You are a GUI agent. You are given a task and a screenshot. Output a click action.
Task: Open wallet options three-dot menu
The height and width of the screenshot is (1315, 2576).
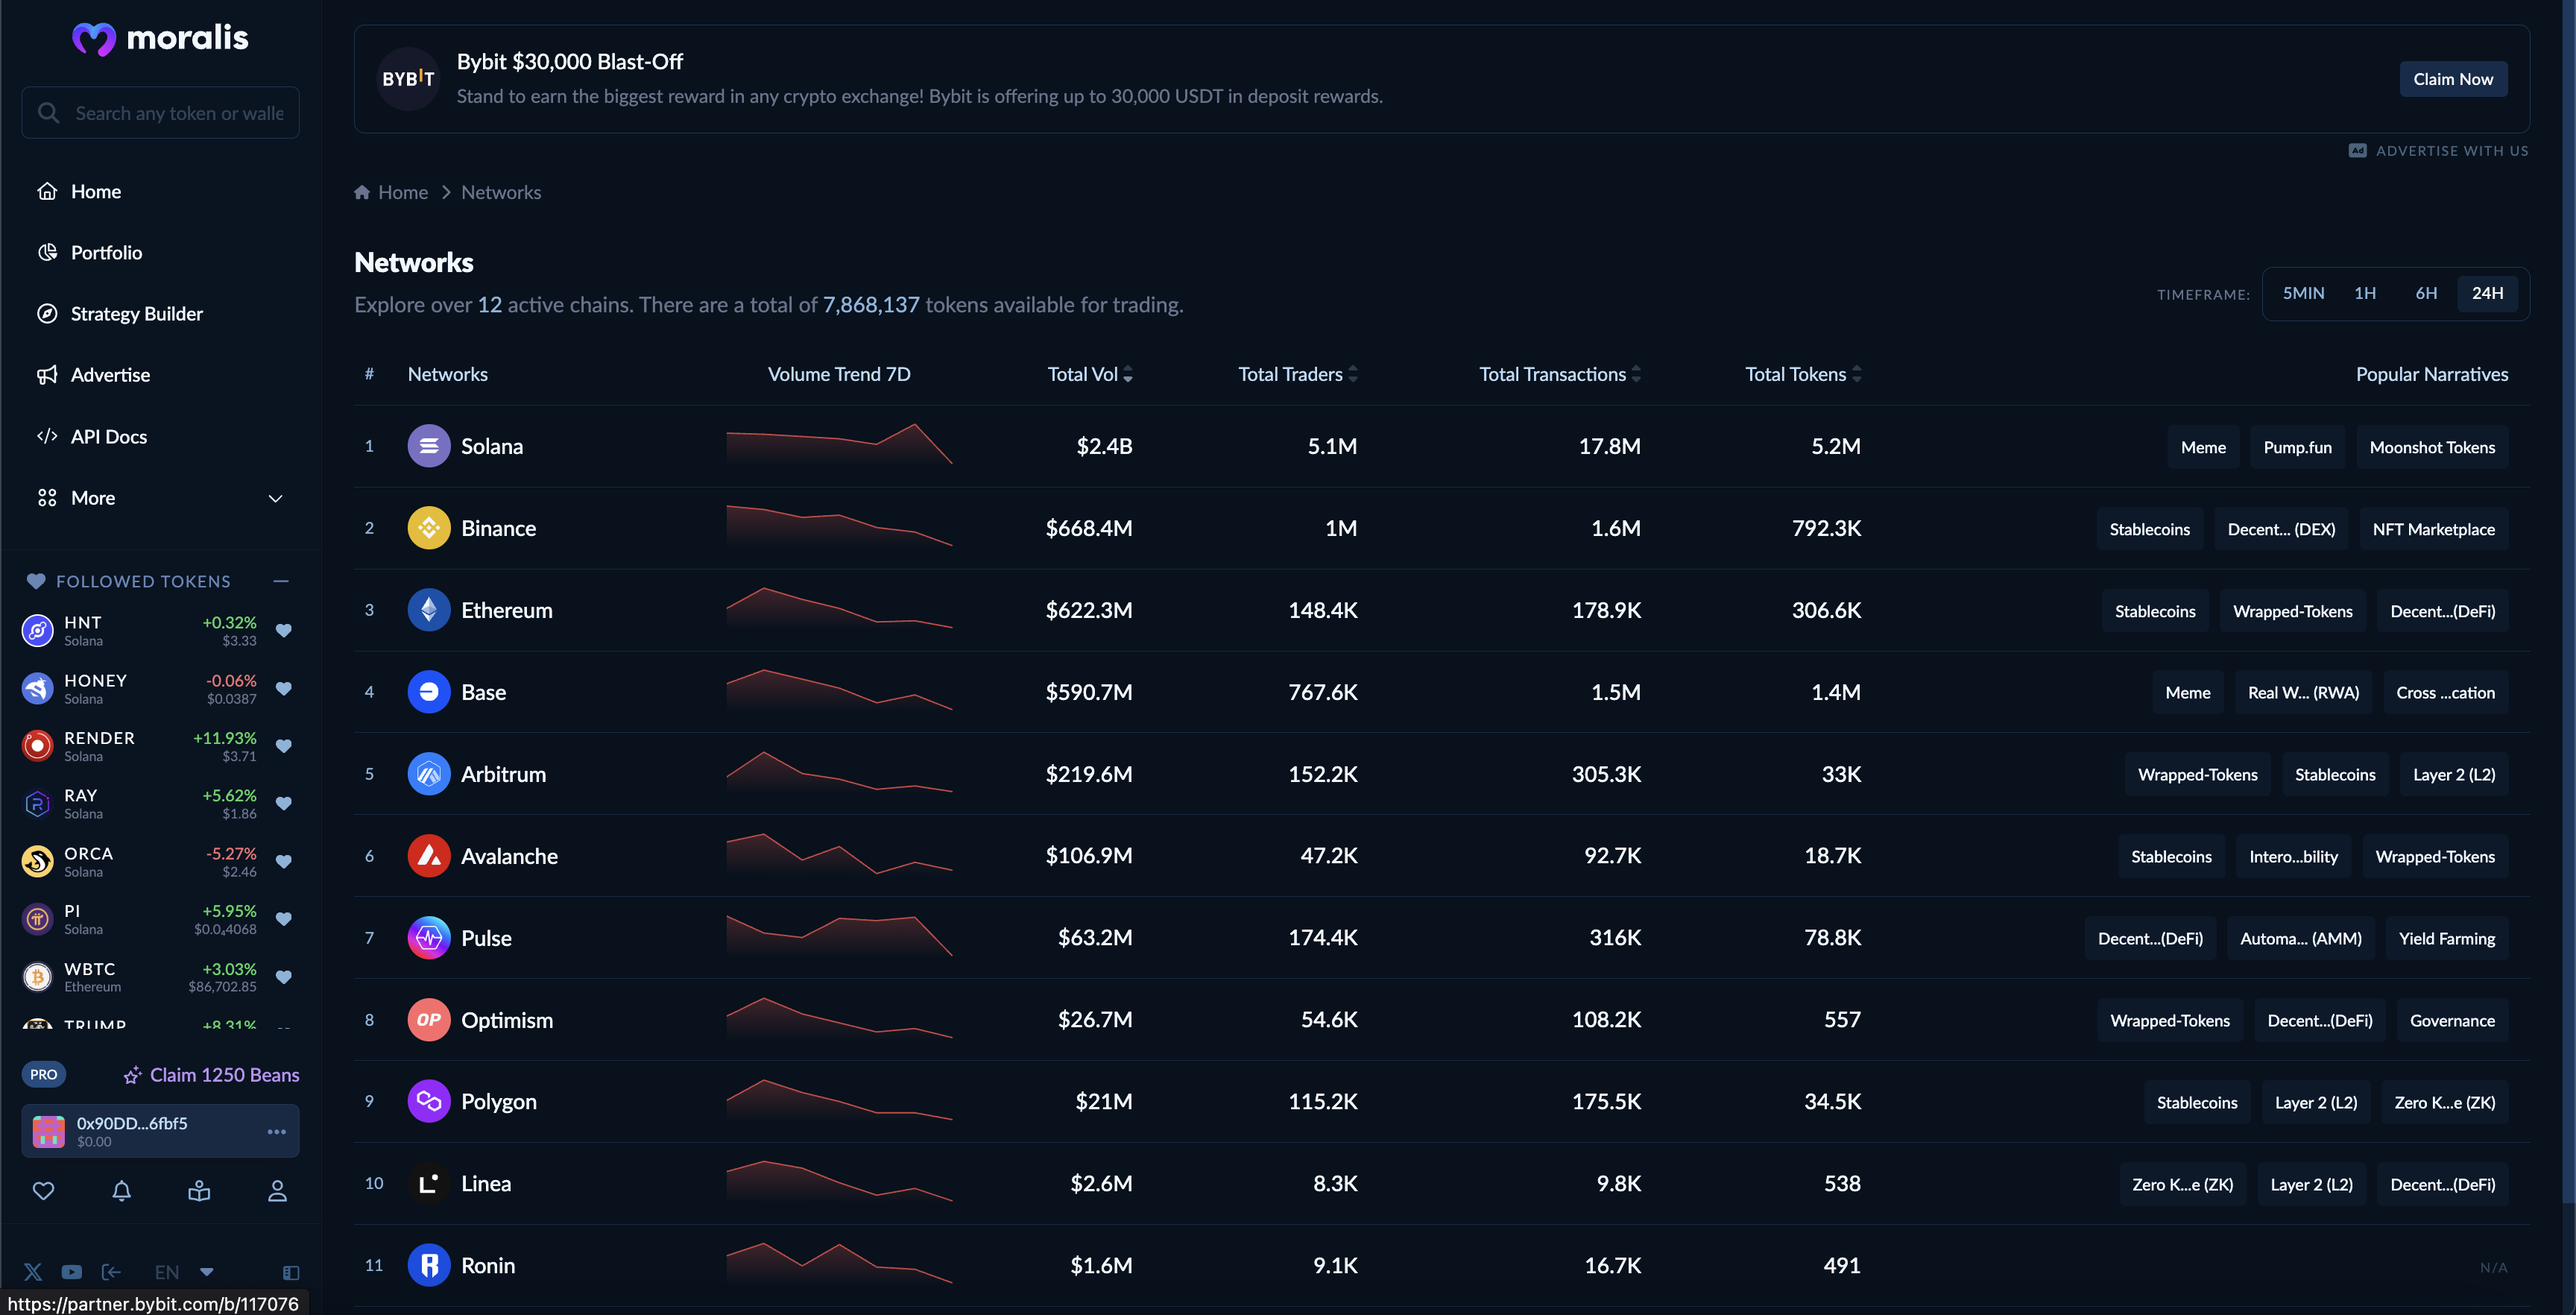click(x=277, y=1131)
